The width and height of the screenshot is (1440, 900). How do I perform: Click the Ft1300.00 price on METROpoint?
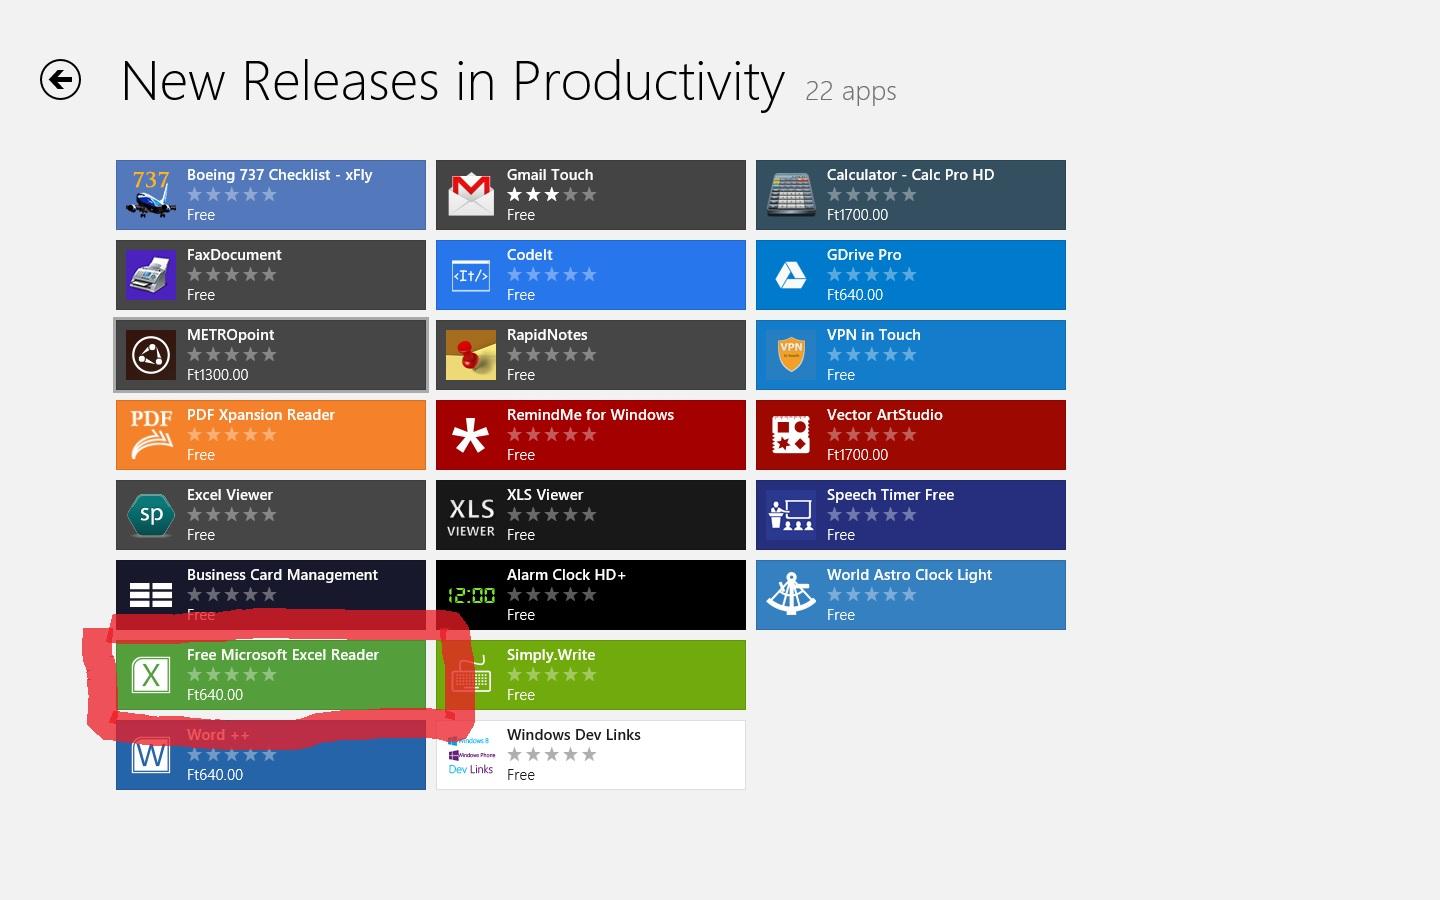[x=218, y=375]
